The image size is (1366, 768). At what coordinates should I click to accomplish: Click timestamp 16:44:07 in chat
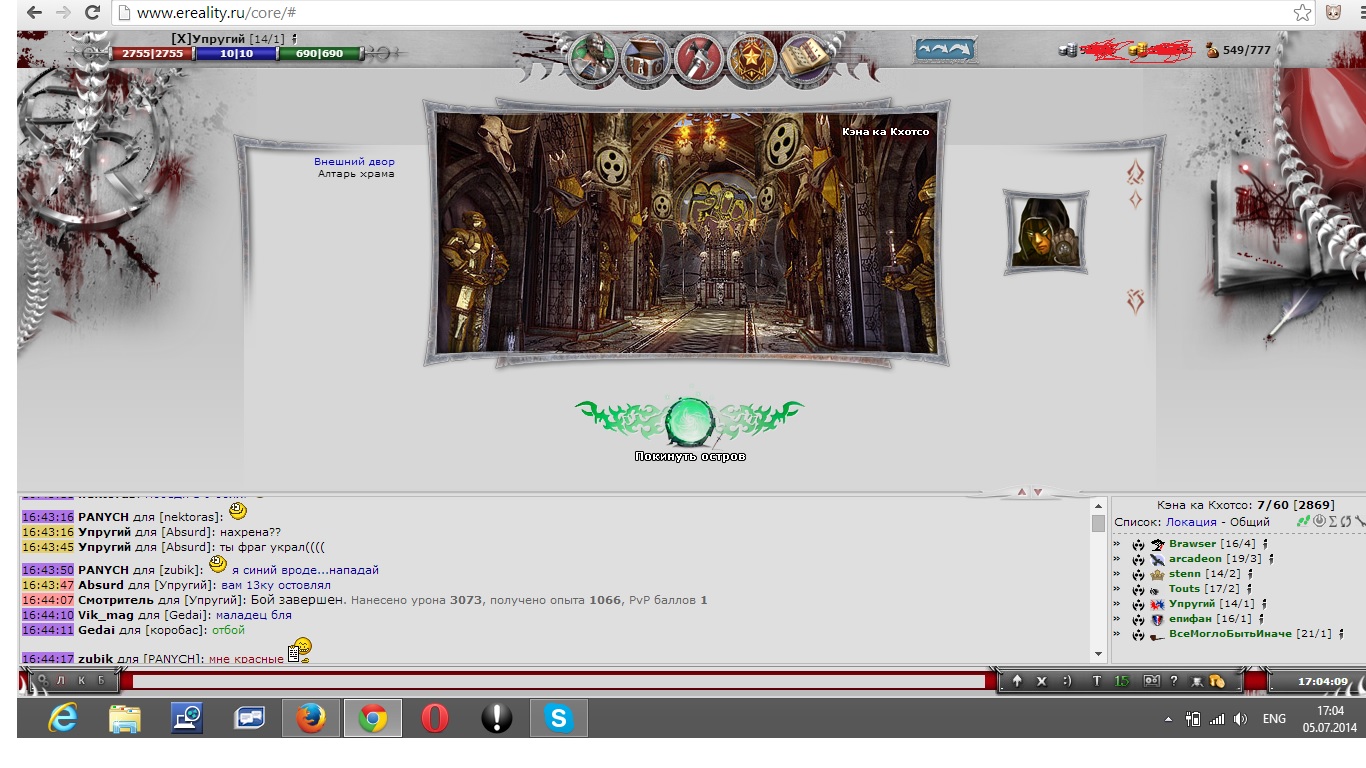pos(48,600)
